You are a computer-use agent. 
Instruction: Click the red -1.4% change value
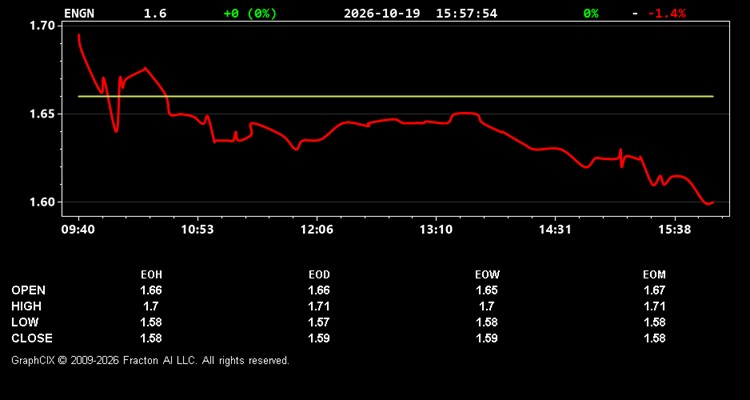coord(667,13)
